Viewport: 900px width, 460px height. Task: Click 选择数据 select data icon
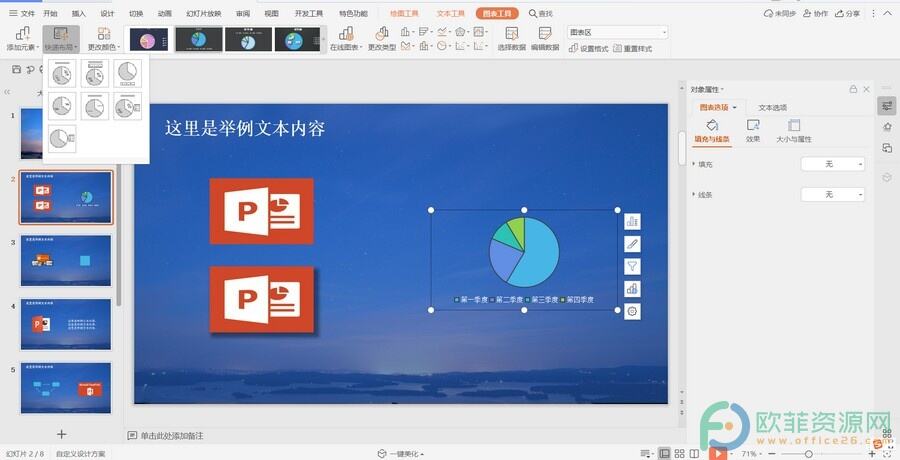click(511, 38)
